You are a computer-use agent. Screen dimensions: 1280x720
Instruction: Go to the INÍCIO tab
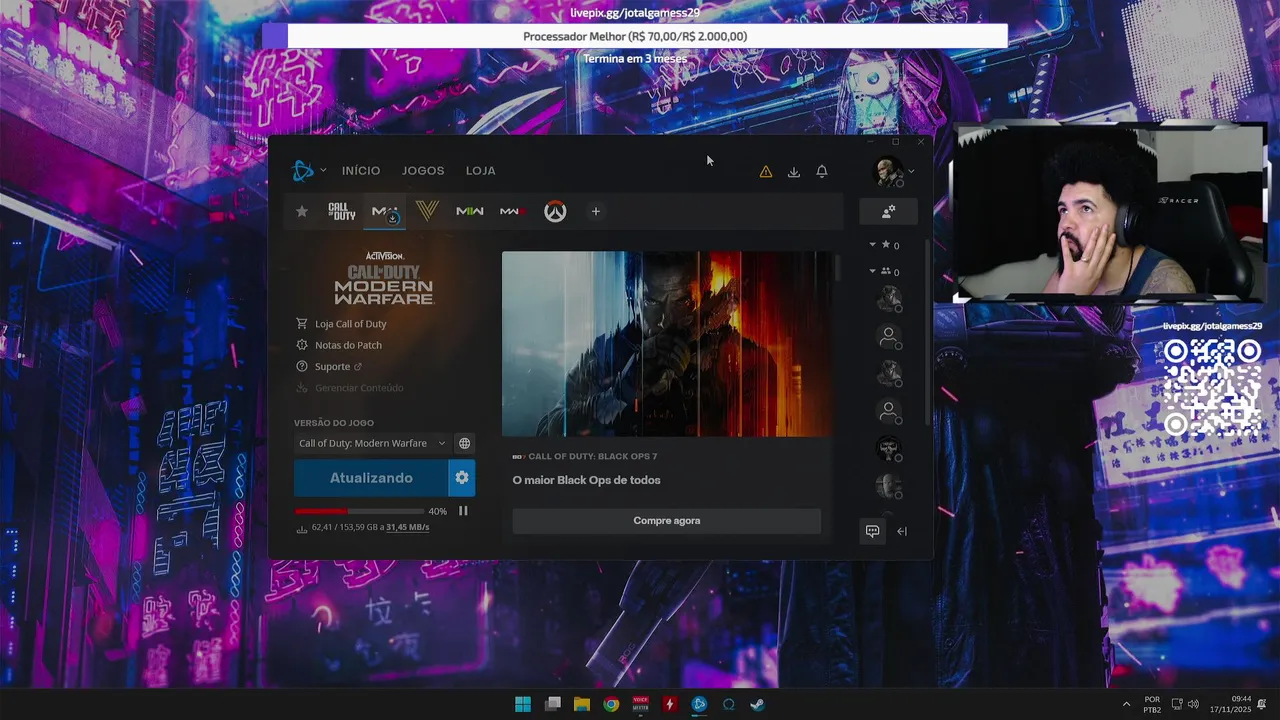point(361,171)
